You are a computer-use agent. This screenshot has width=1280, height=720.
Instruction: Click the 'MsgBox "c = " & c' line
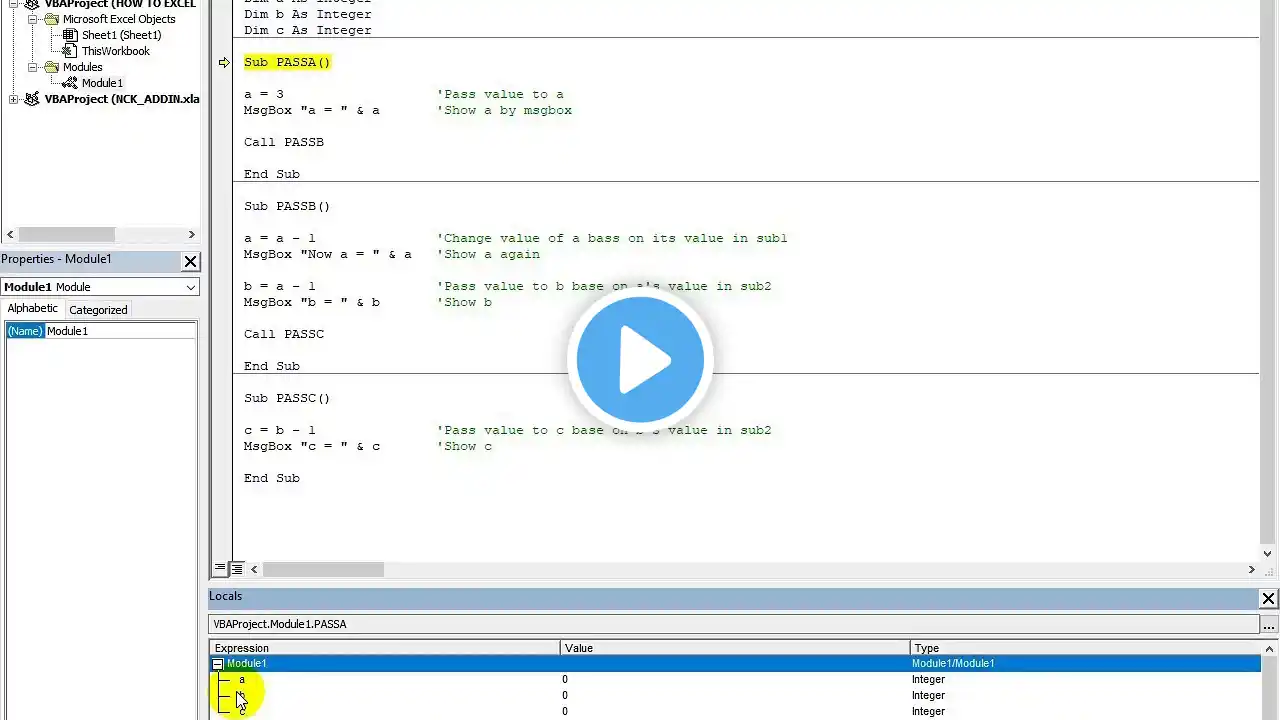click(x=312, y=446)
